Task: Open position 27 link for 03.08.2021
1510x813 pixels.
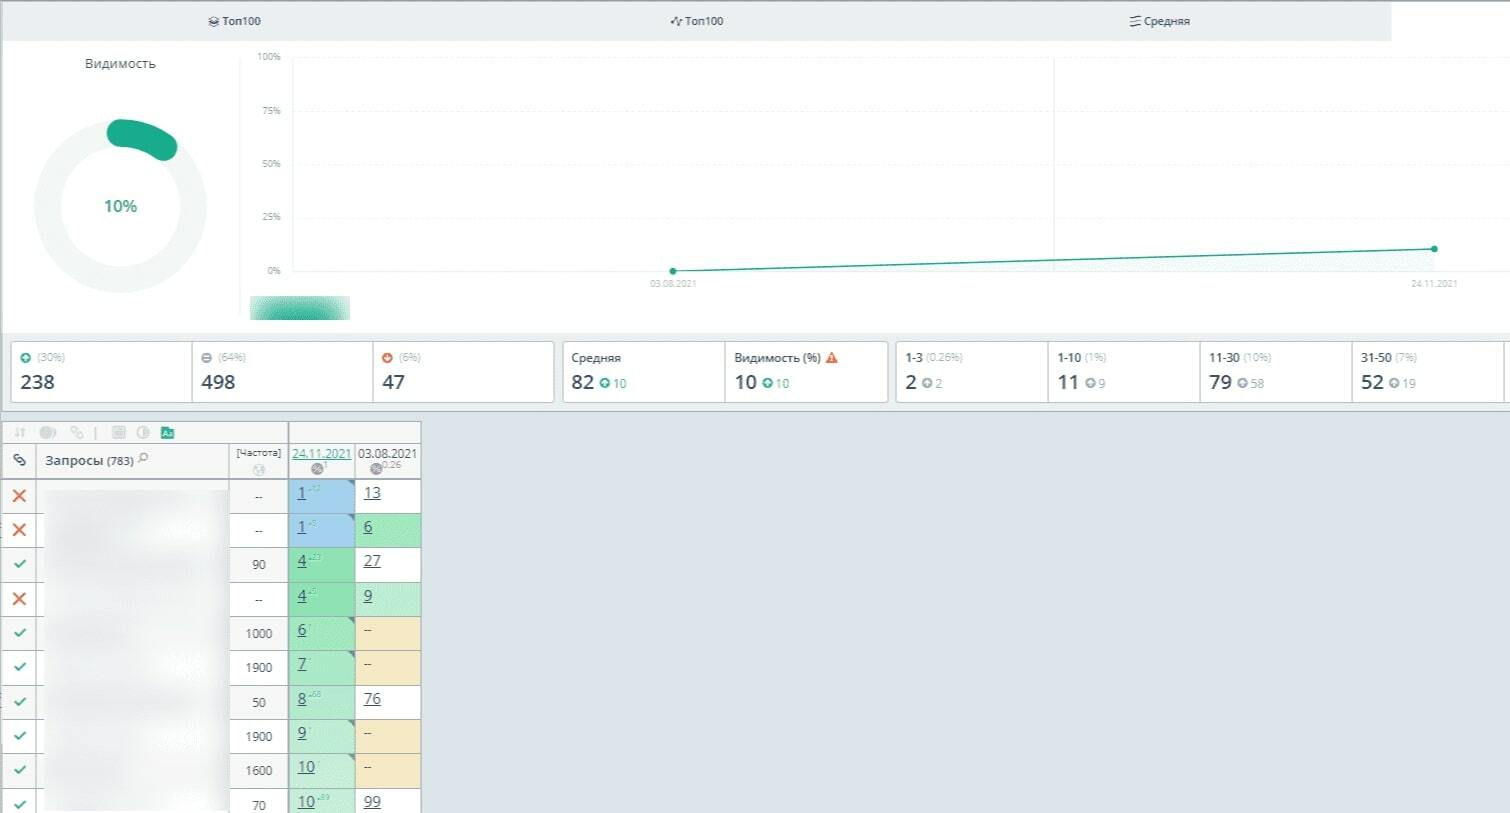Action: coord(372,561)
